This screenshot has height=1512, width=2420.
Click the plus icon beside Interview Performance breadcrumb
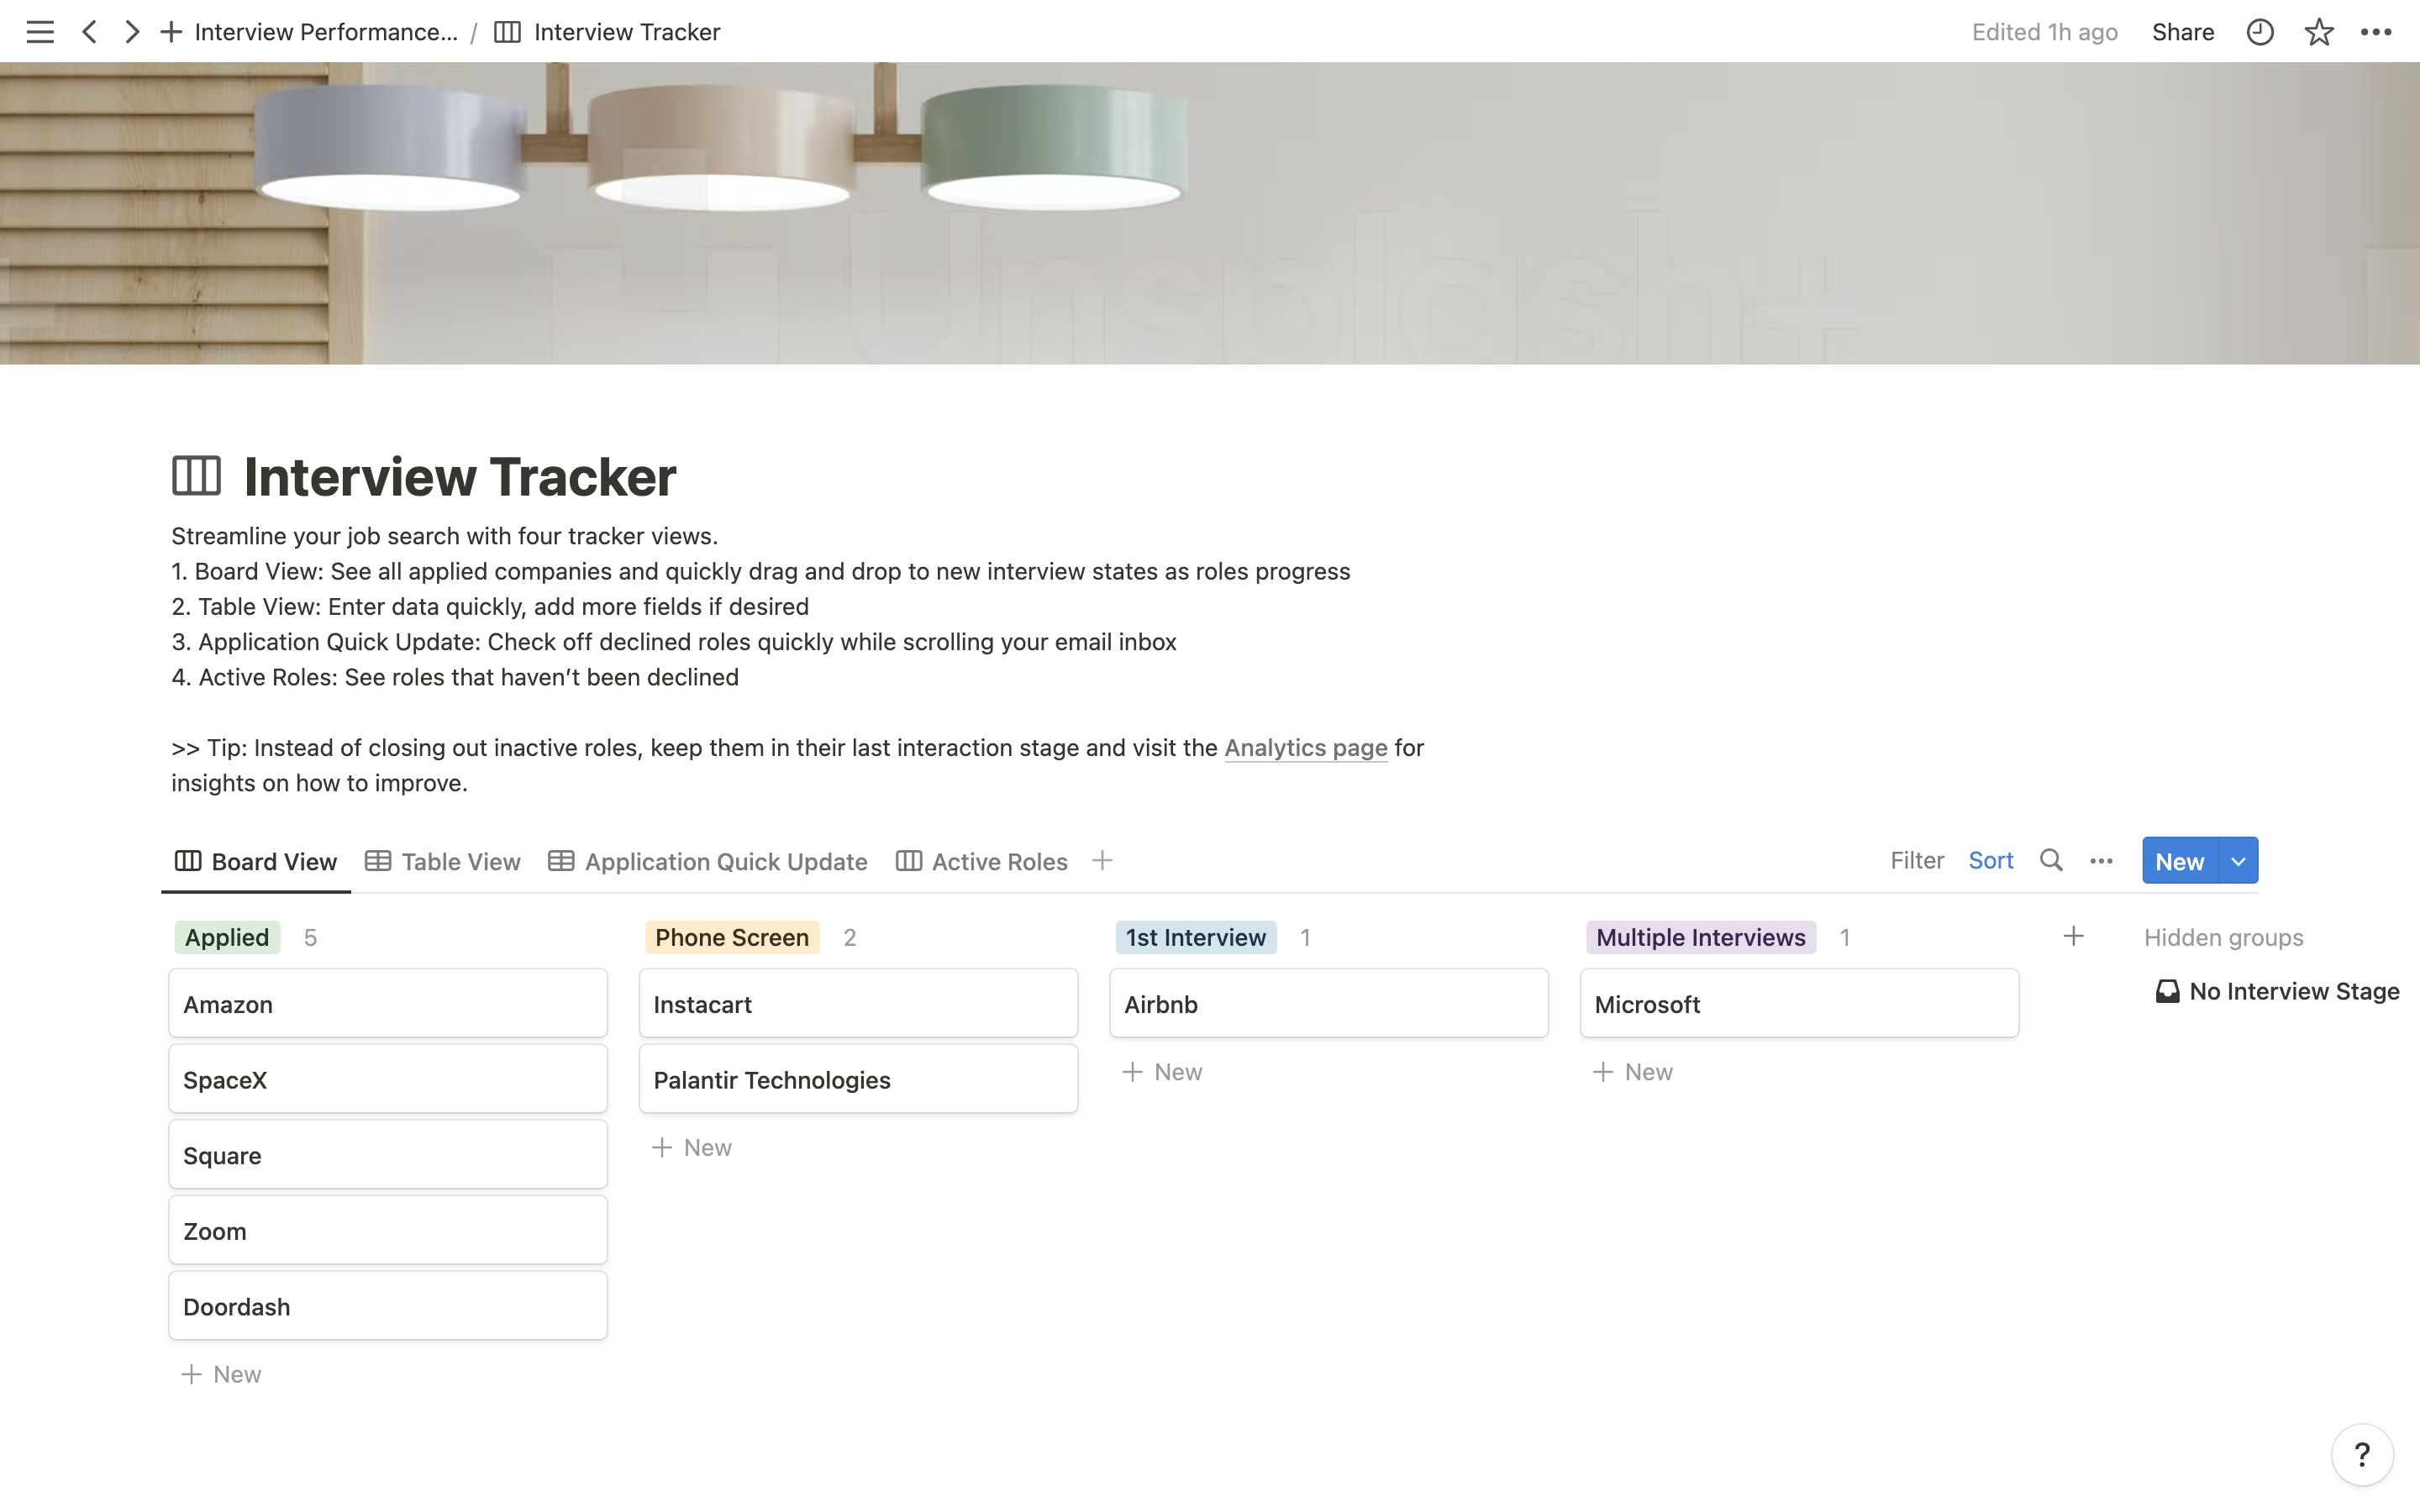(x=171, y=32)
